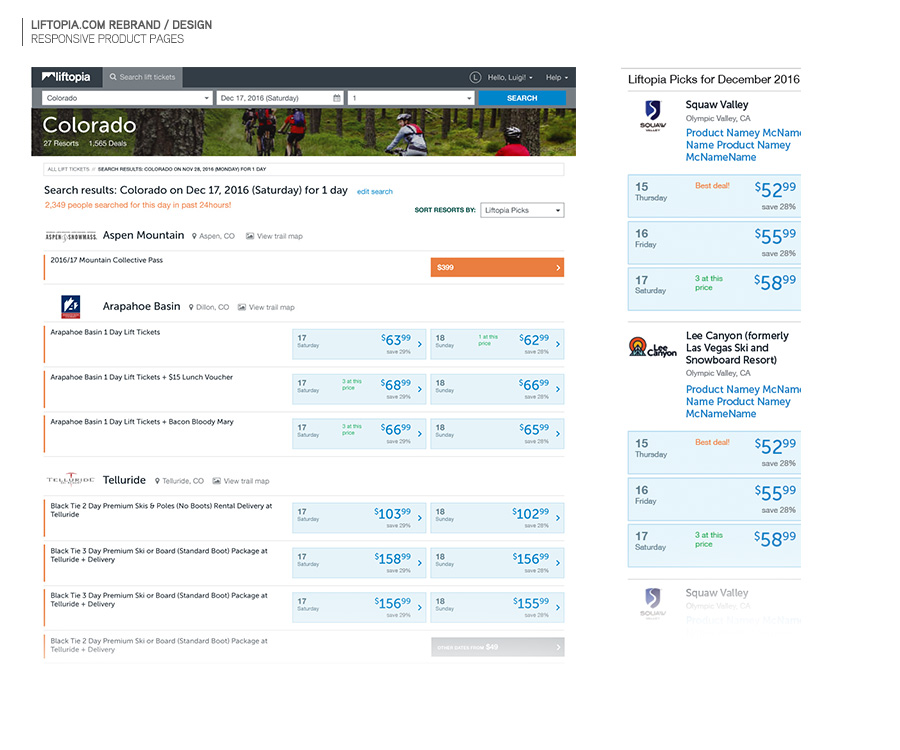Click View trail map for Arapahoe Basin
This screenshot has height=750, width=900.
271,308
